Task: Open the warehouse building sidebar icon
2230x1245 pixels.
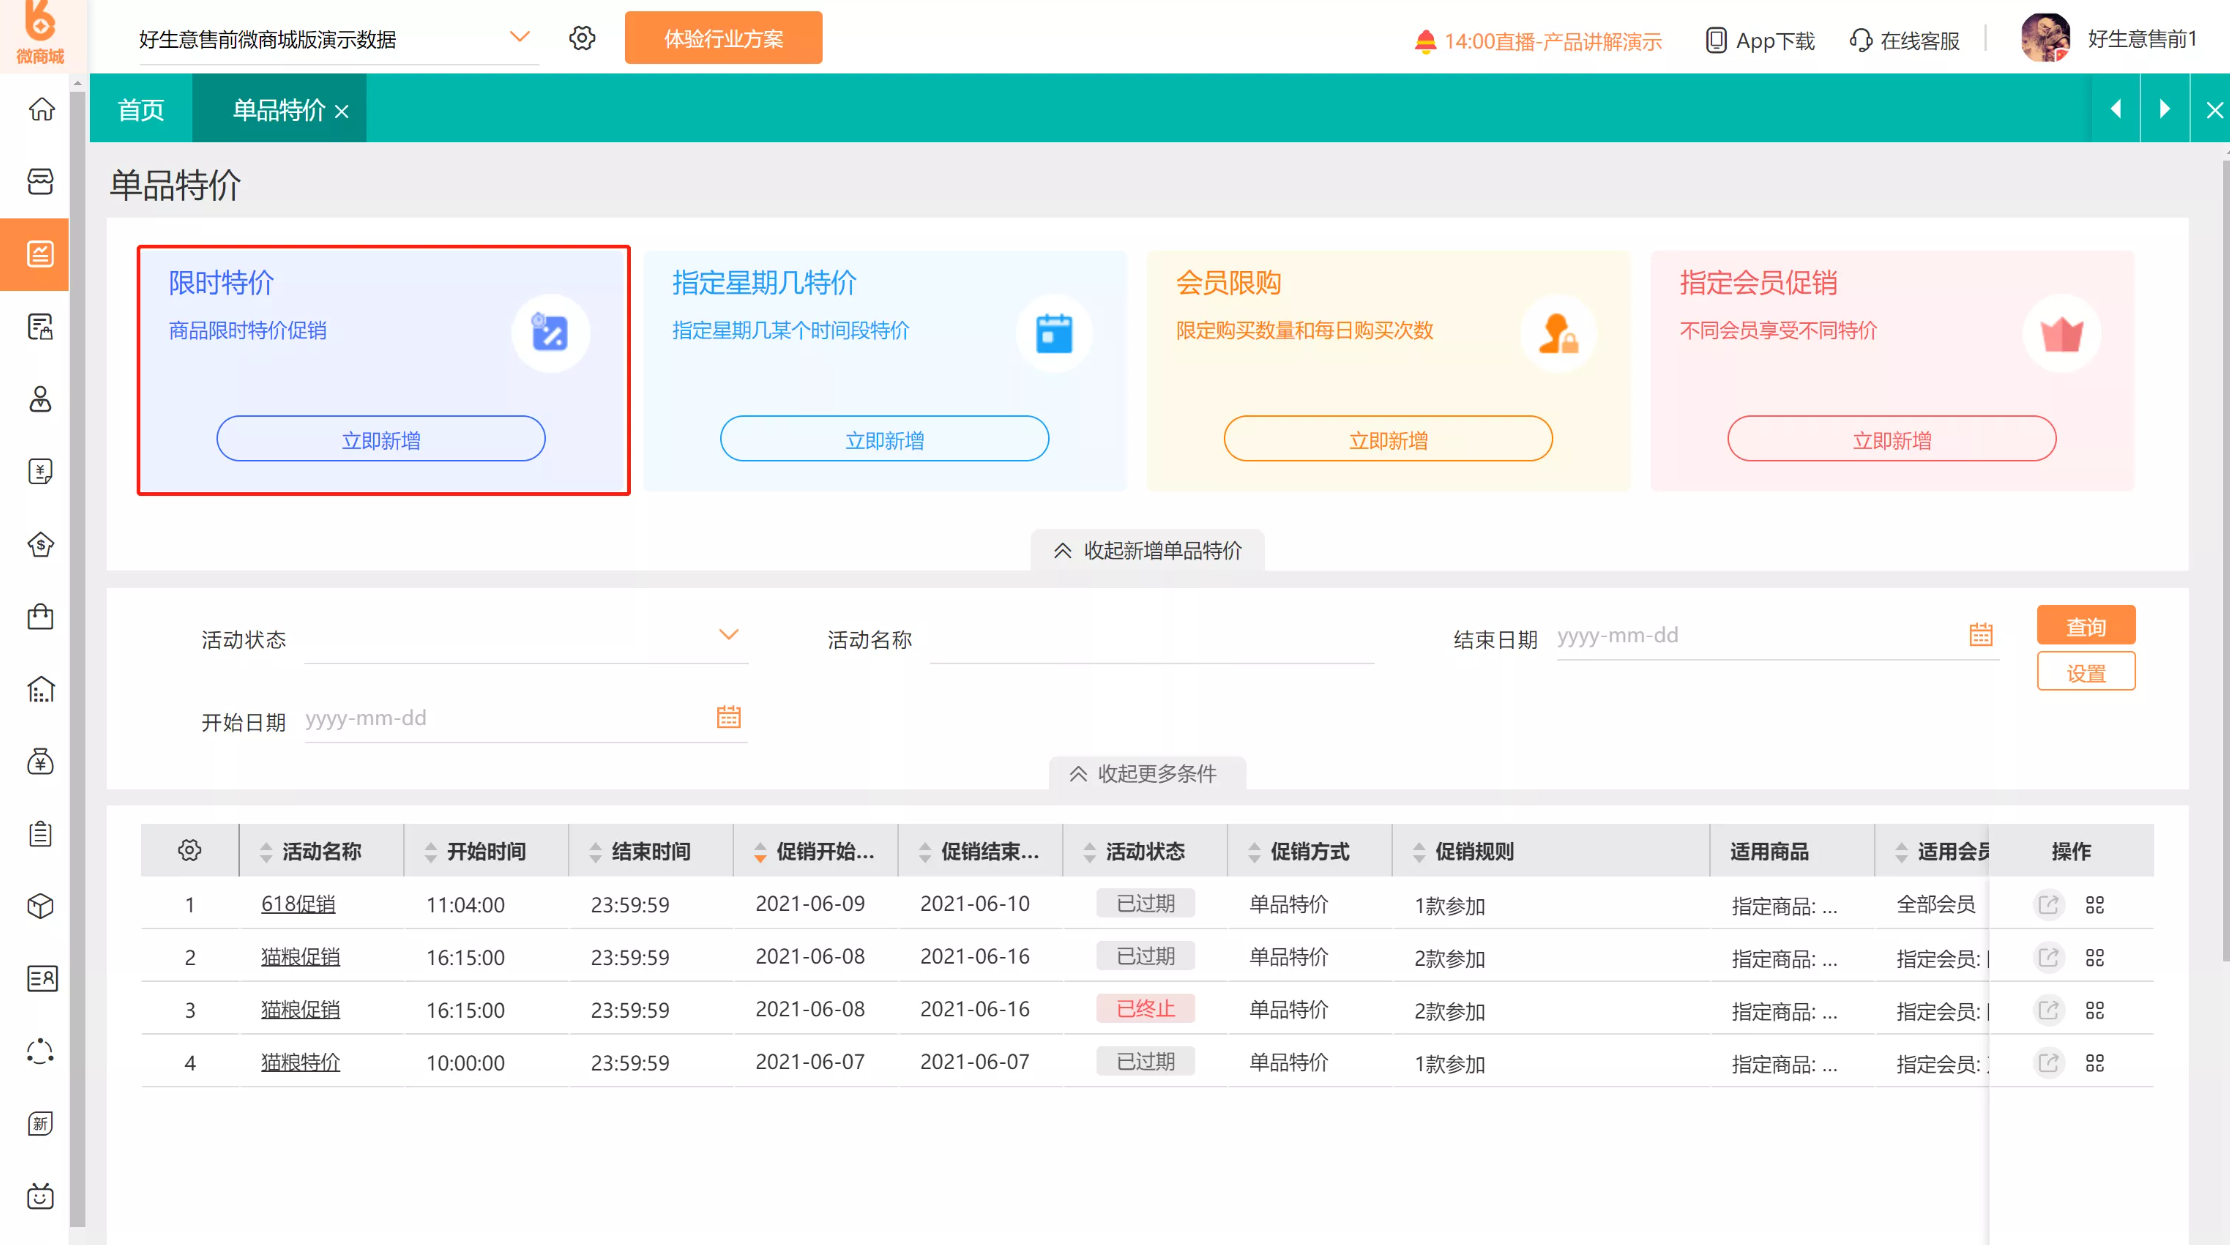Action: click(x=41, y=689)
